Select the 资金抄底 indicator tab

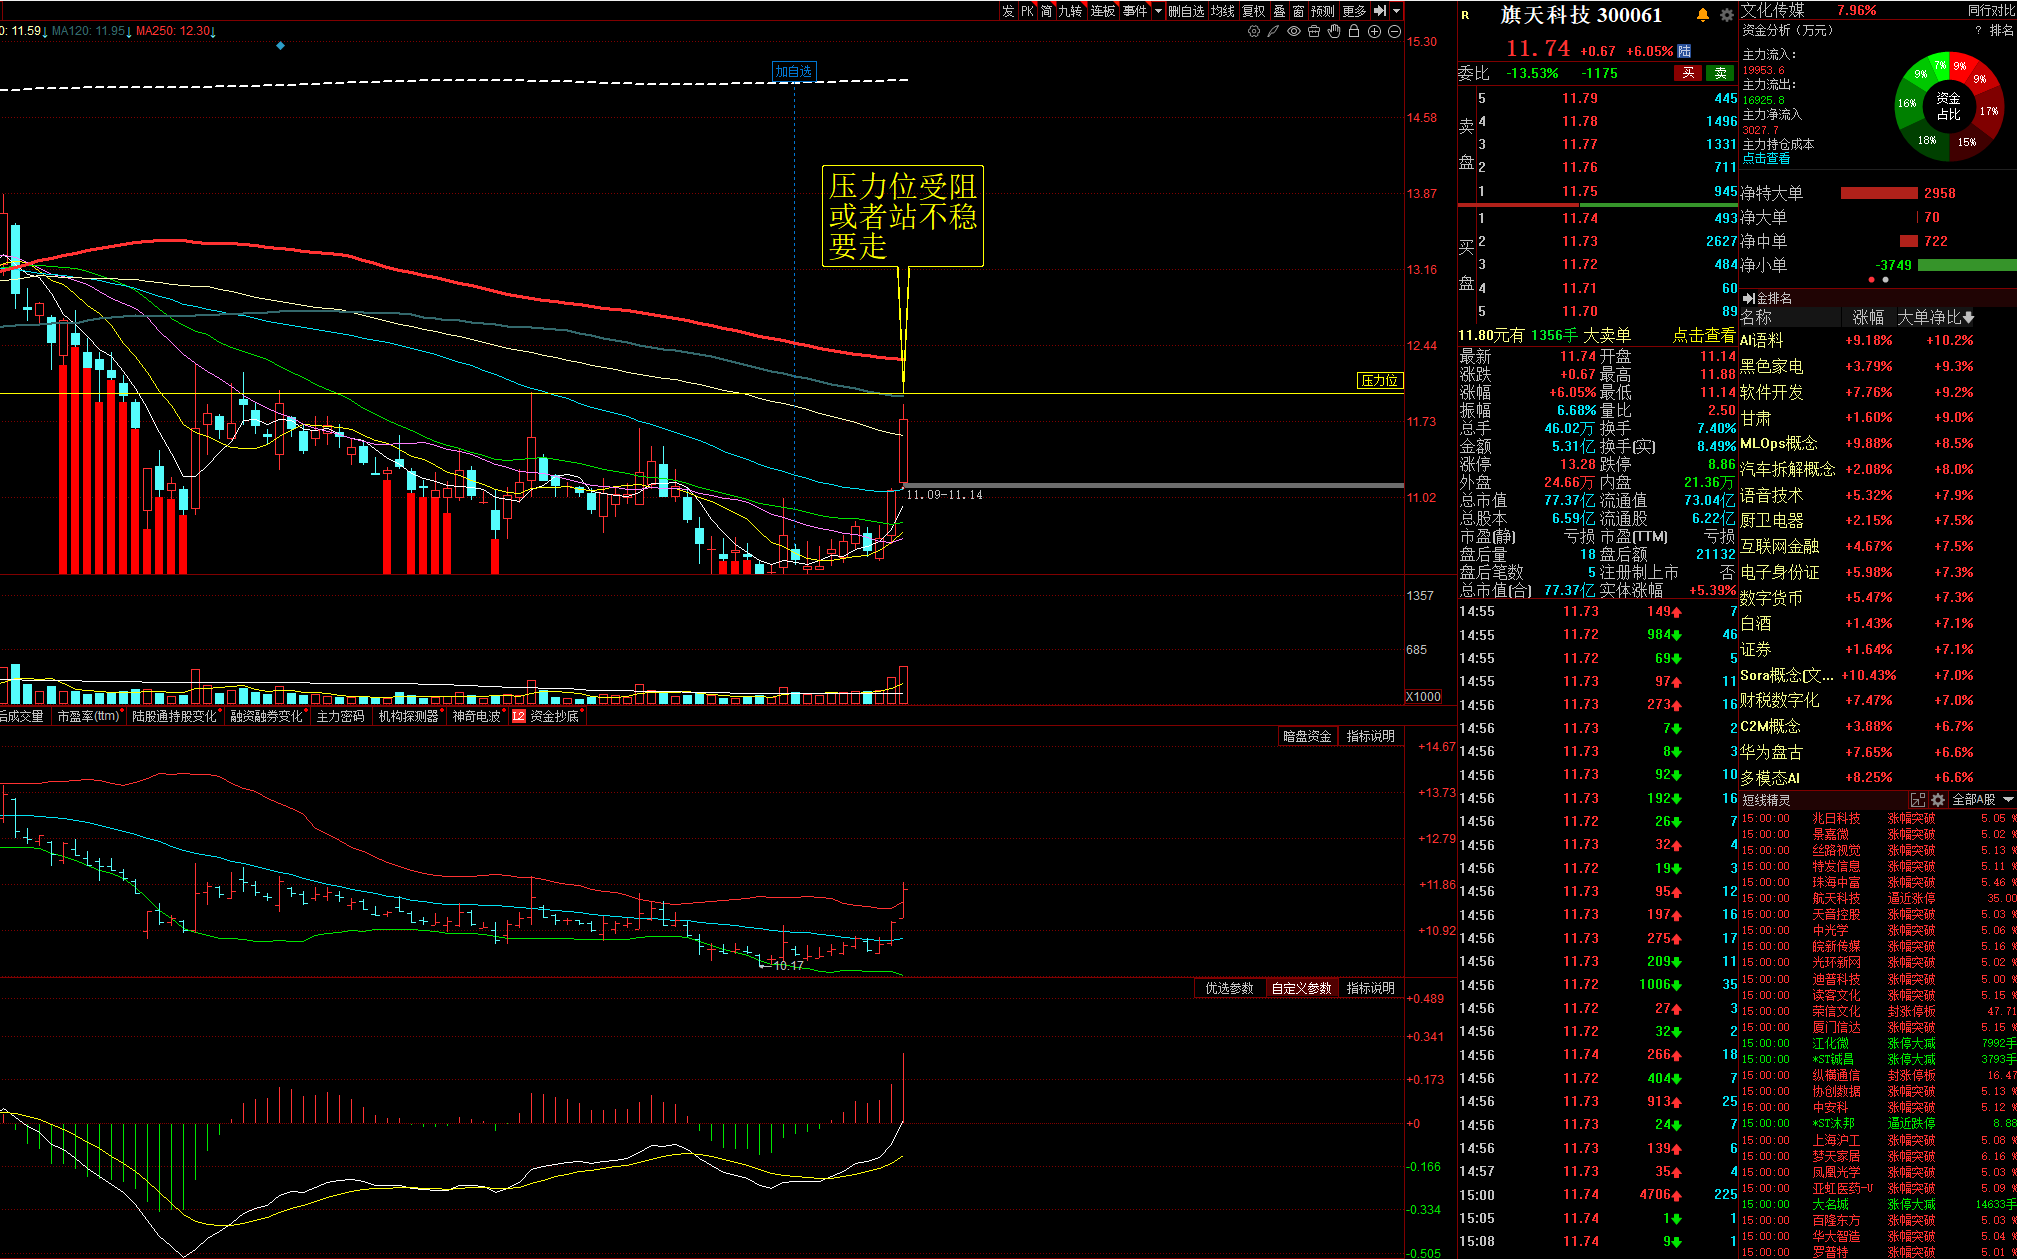pos(553,716)
